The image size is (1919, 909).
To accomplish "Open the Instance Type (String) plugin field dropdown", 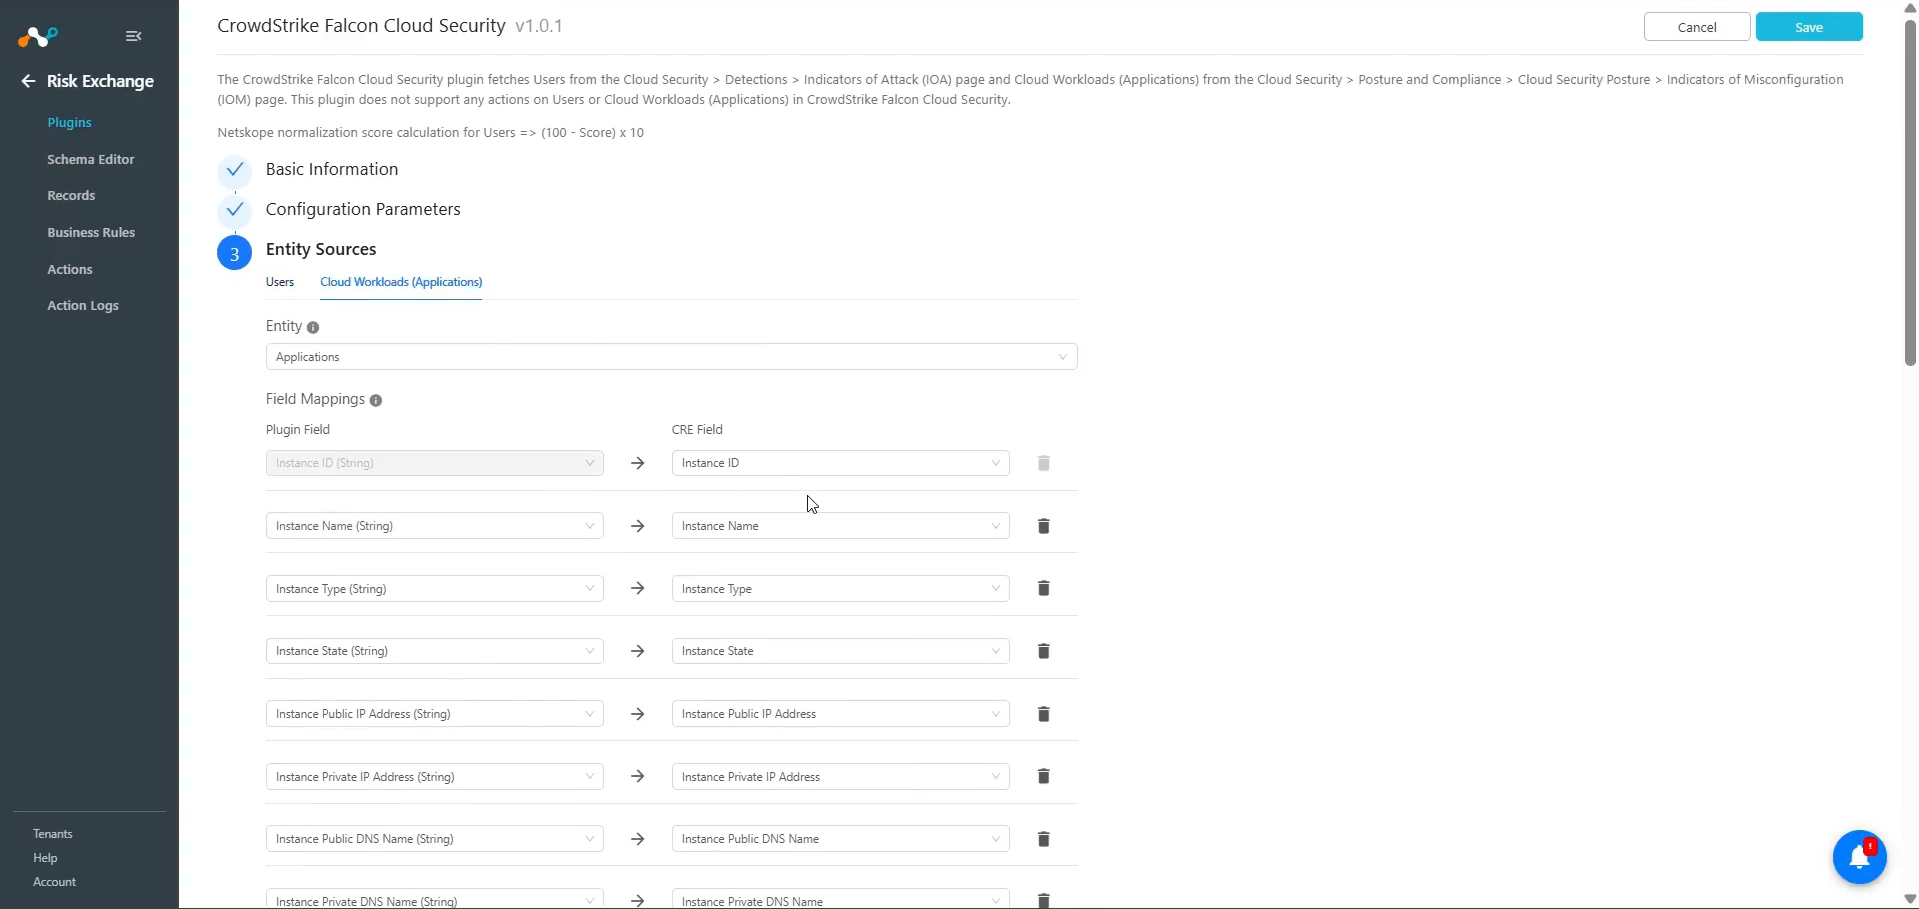I will (434, 589).
